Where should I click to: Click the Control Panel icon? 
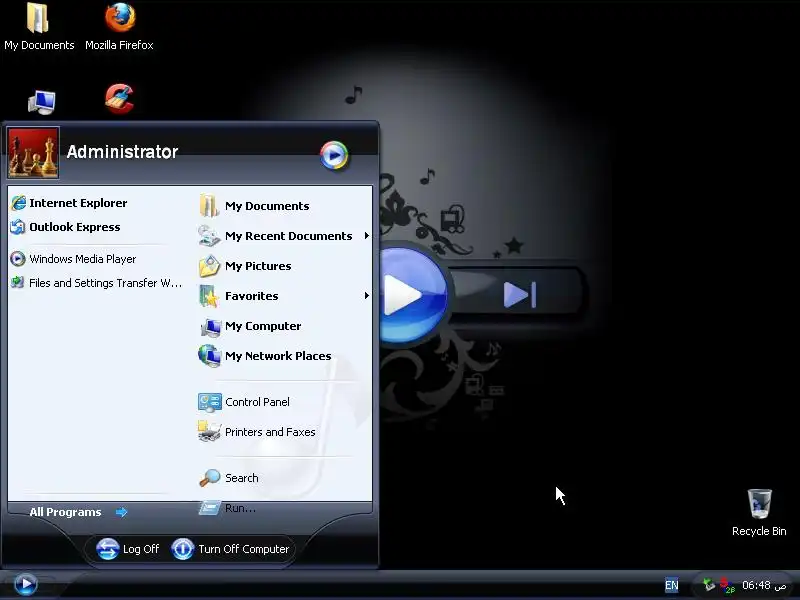(210, 403)
